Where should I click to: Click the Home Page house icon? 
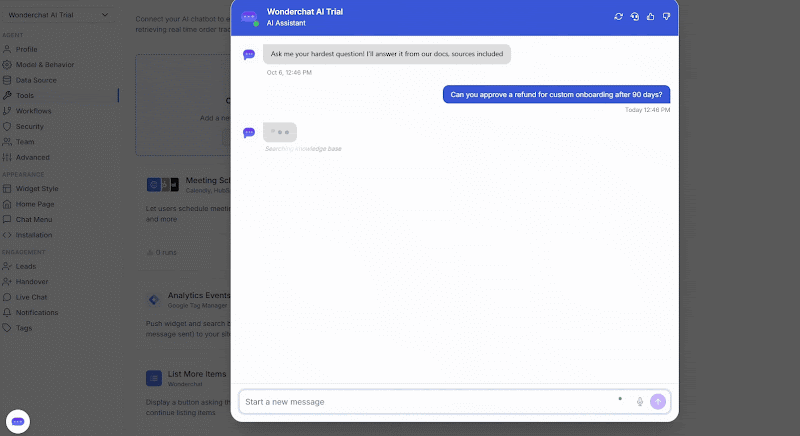7,204
